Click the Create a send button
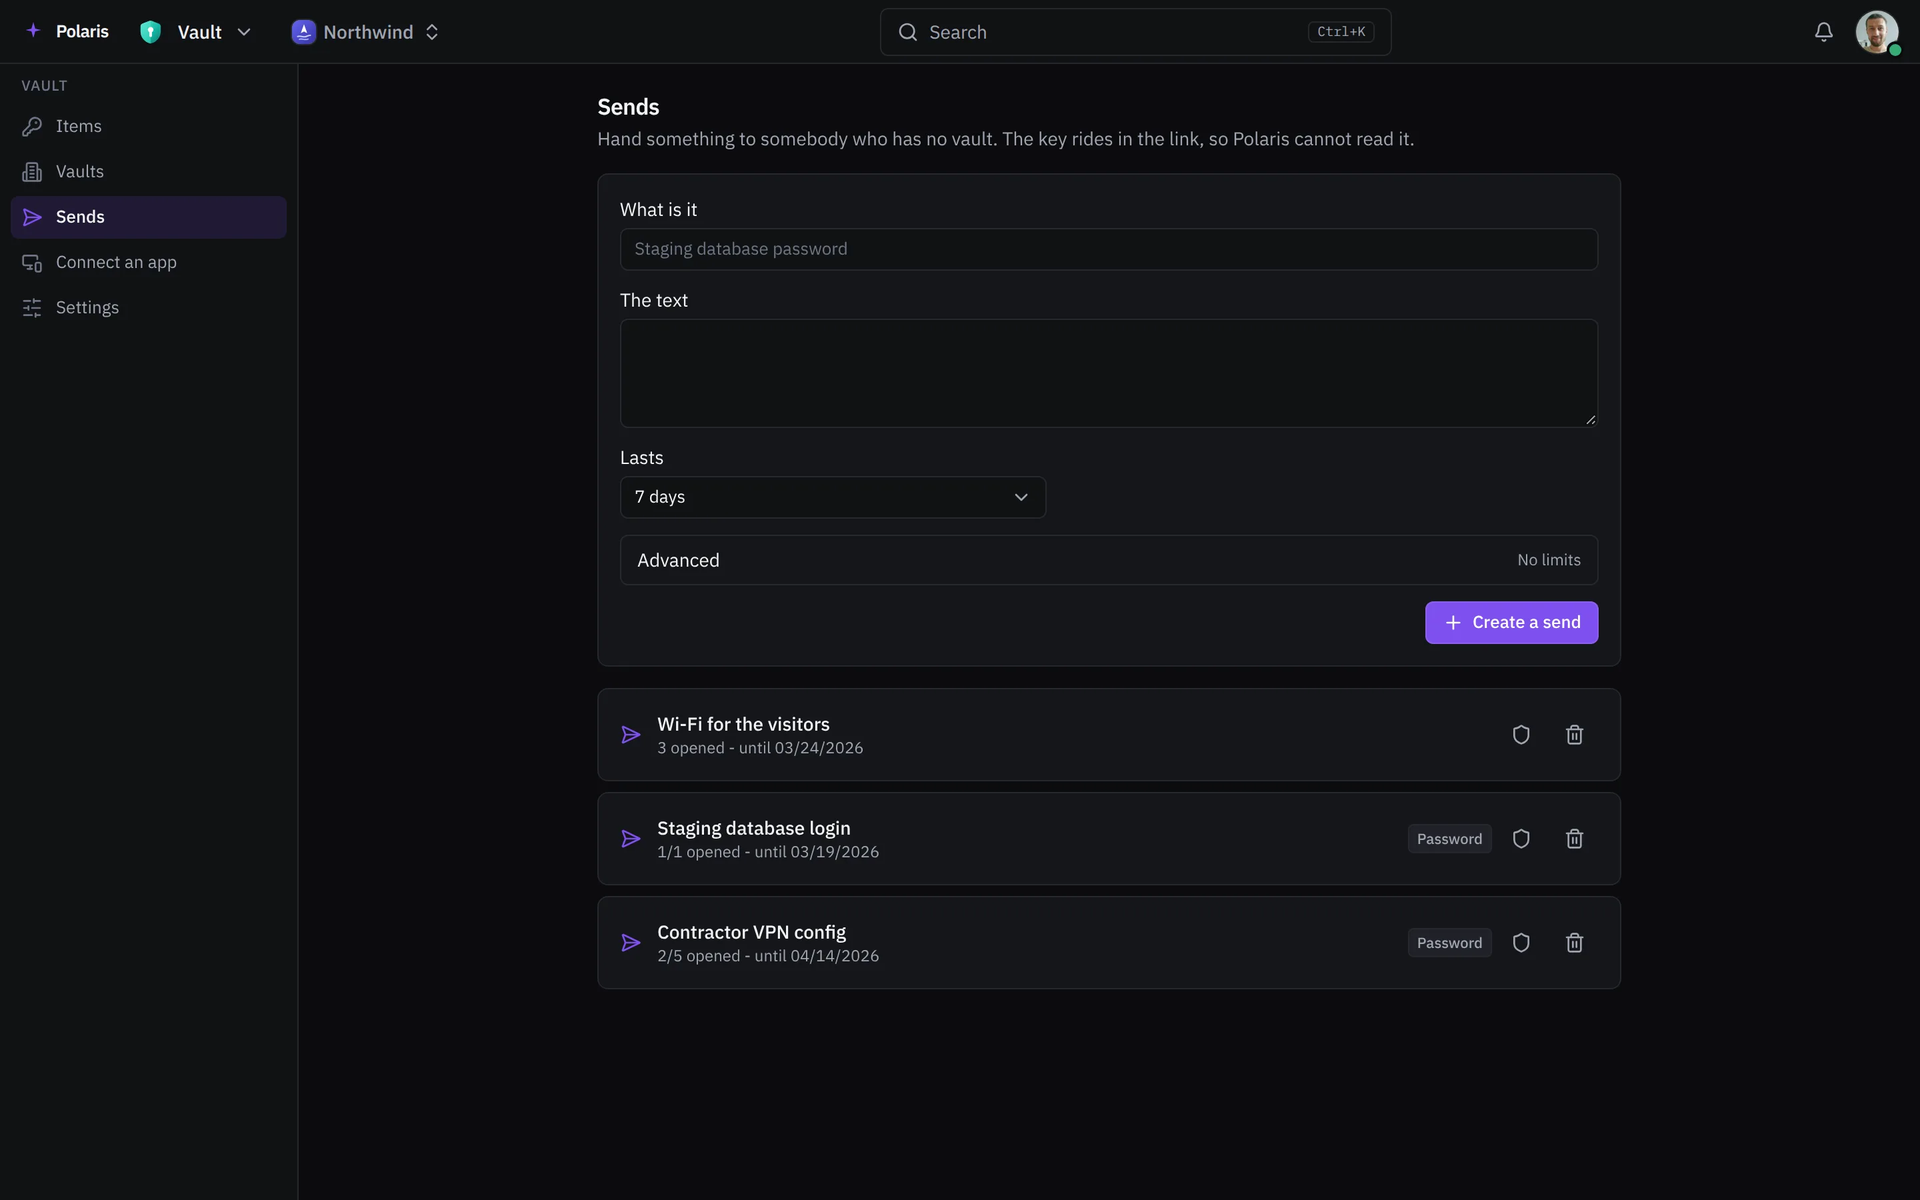 click(1511, 622)
